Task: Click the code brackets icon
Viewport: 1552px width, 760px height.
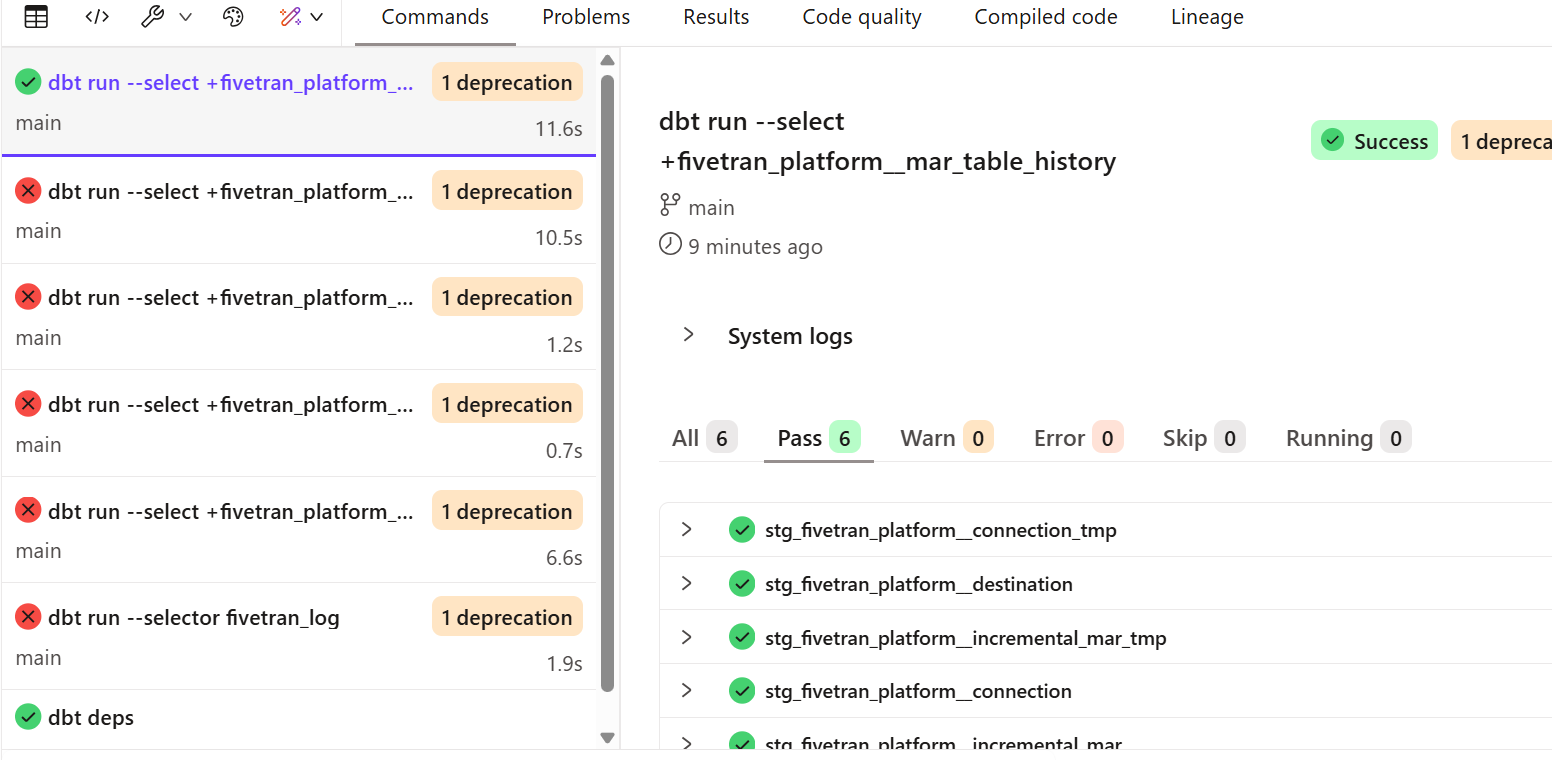Action: click(x=97, y=17)
